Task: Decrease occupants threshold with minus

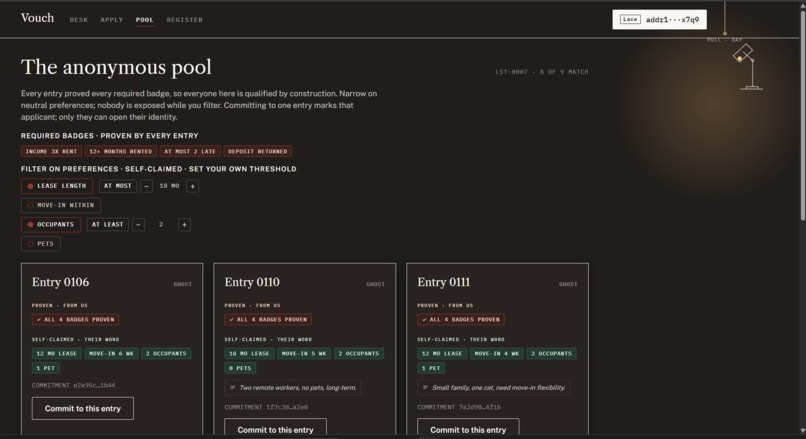Action: pos(138,225)
